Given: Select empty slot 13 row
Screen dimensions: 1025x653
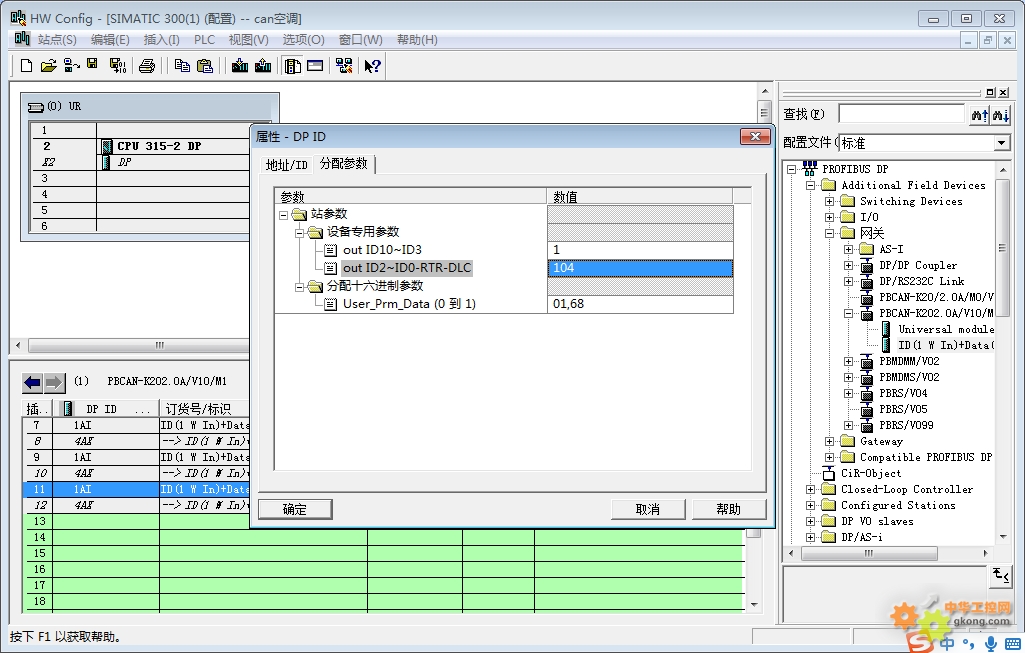Looking at the screenshot, I should tap(384, 522).
